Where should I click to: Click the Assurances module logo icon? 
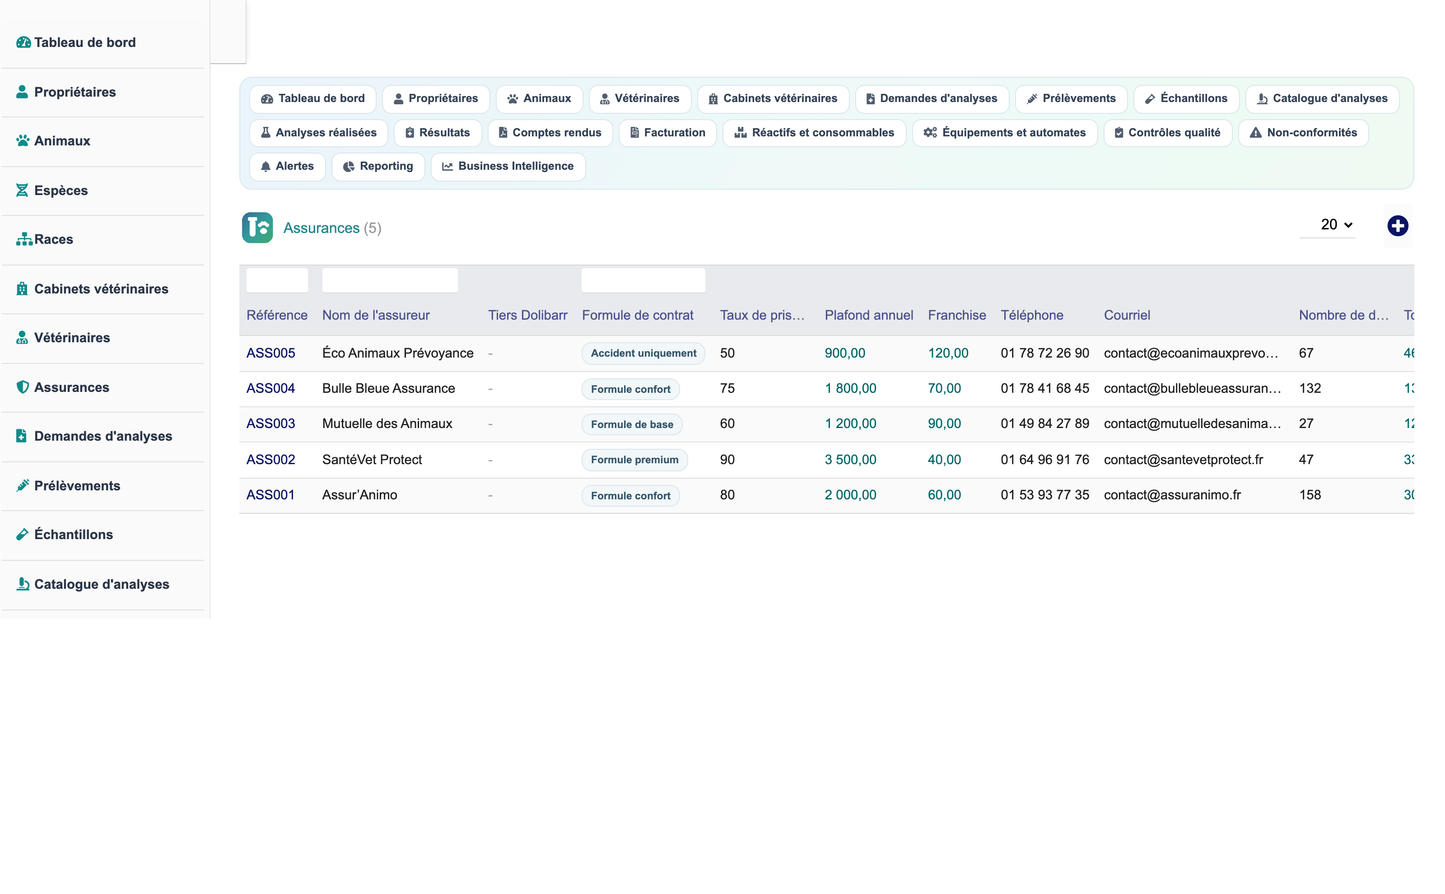(257, 228)
